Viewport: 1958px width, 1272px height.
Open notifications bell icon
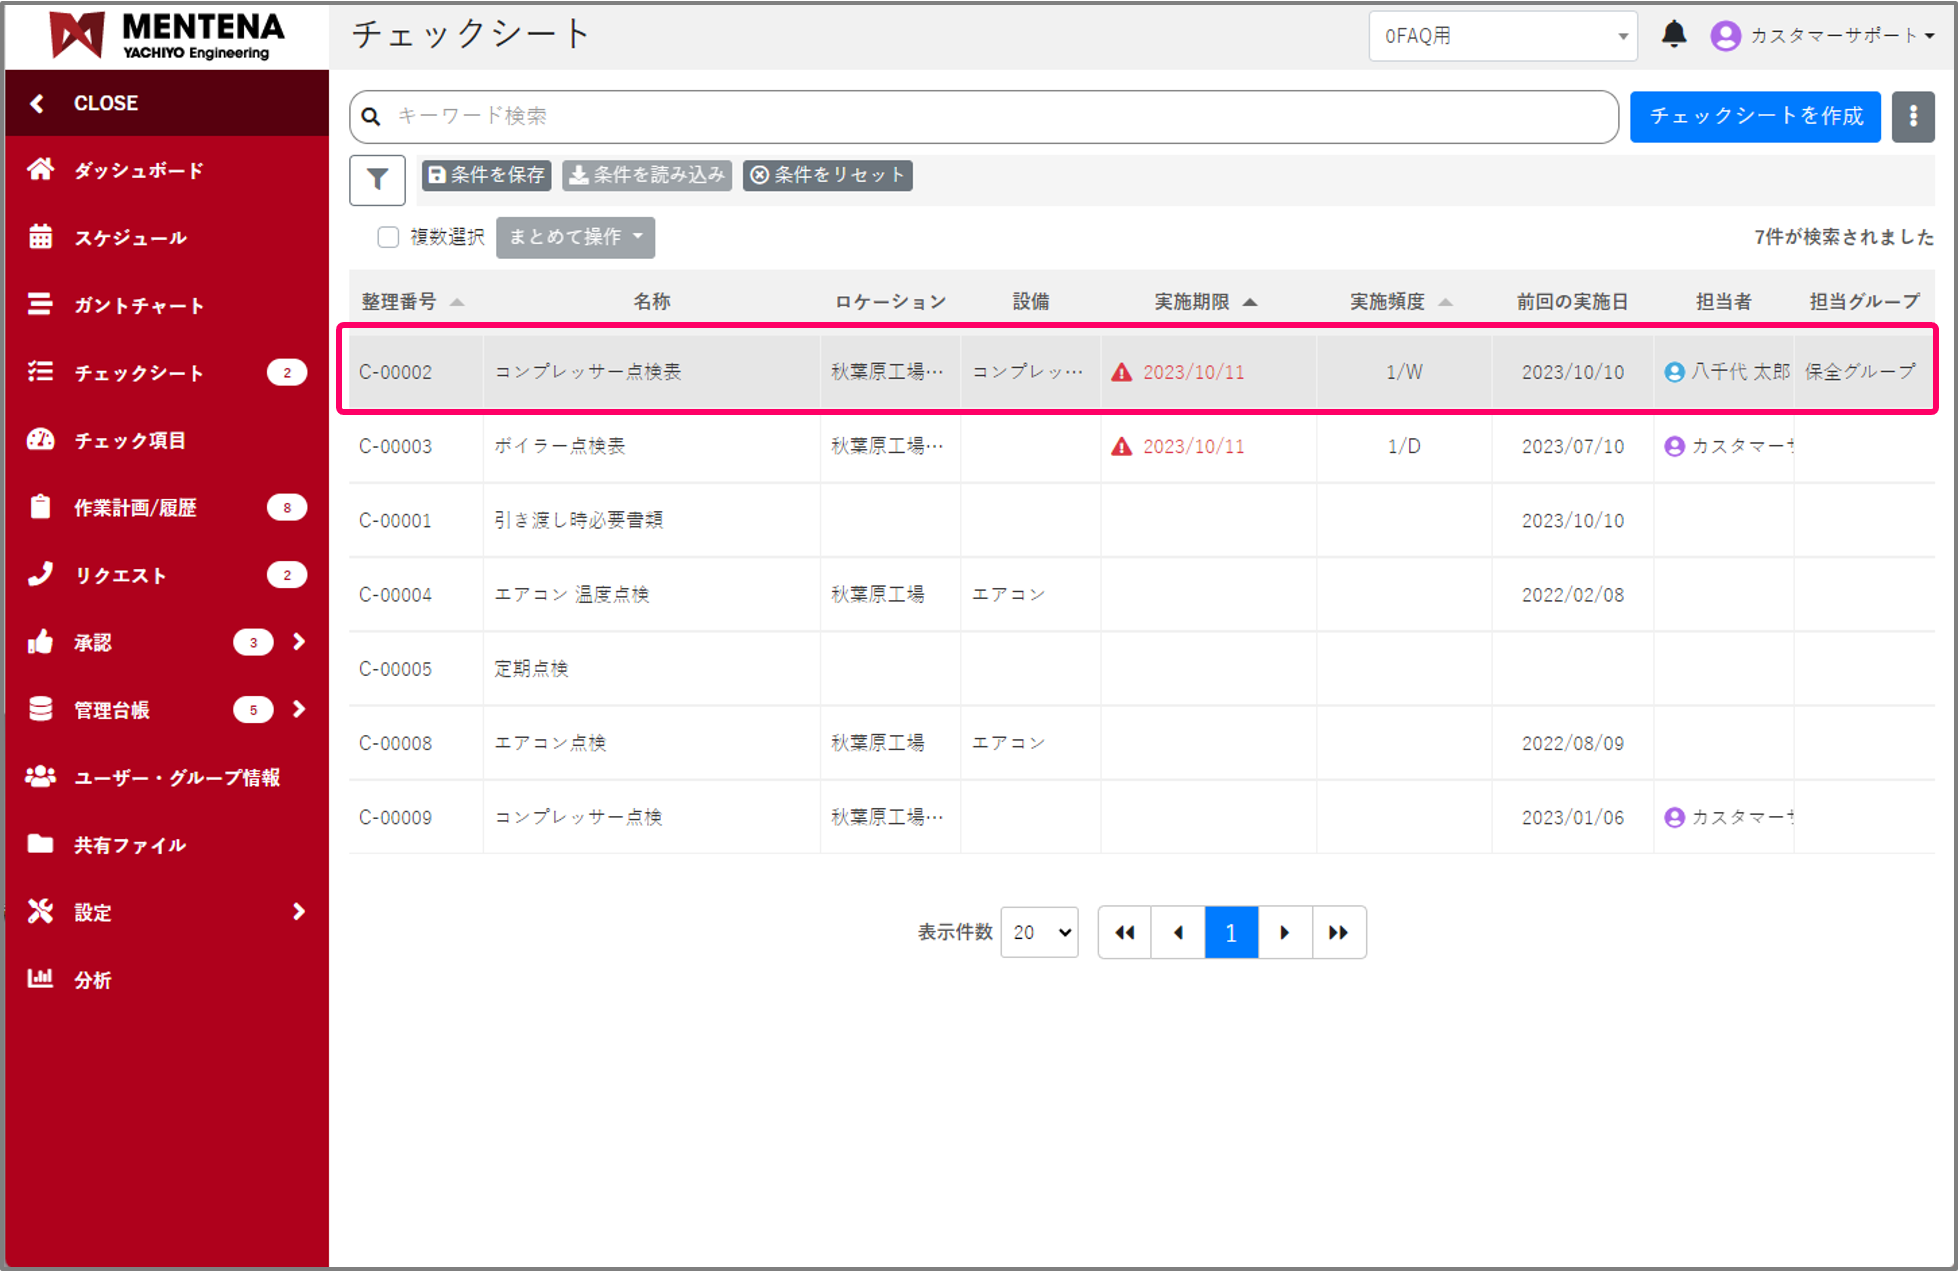point(1674,35)
